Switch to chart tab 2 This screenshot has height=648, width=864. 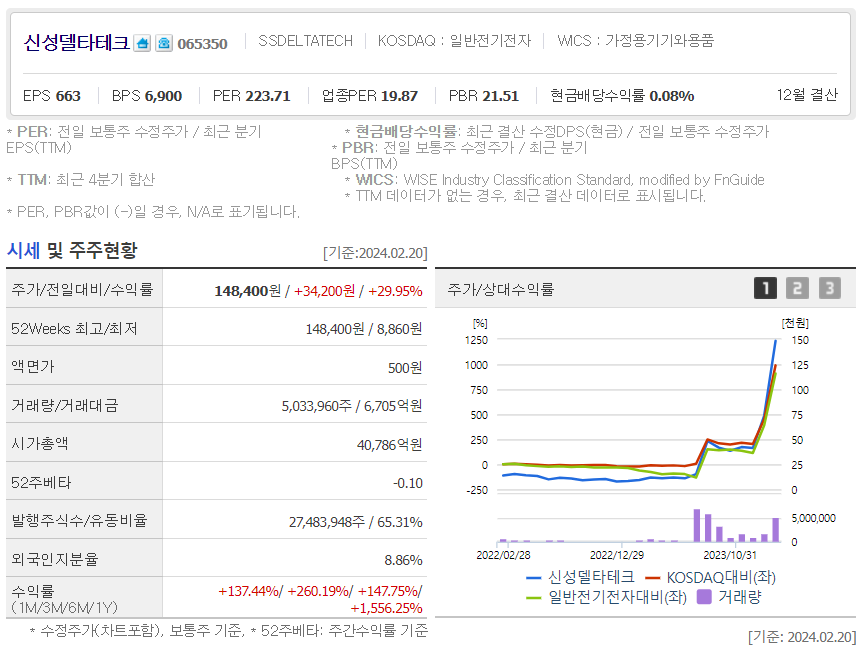797,288
